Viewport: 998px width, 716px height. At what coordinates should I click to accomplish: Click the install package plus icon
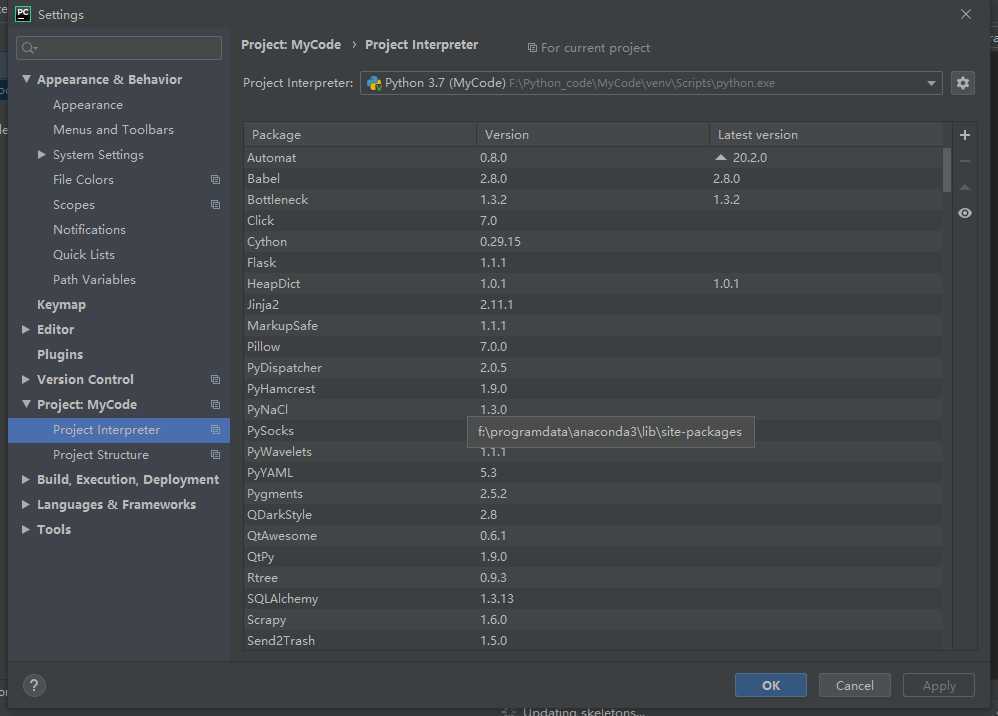tap(965, 135)
